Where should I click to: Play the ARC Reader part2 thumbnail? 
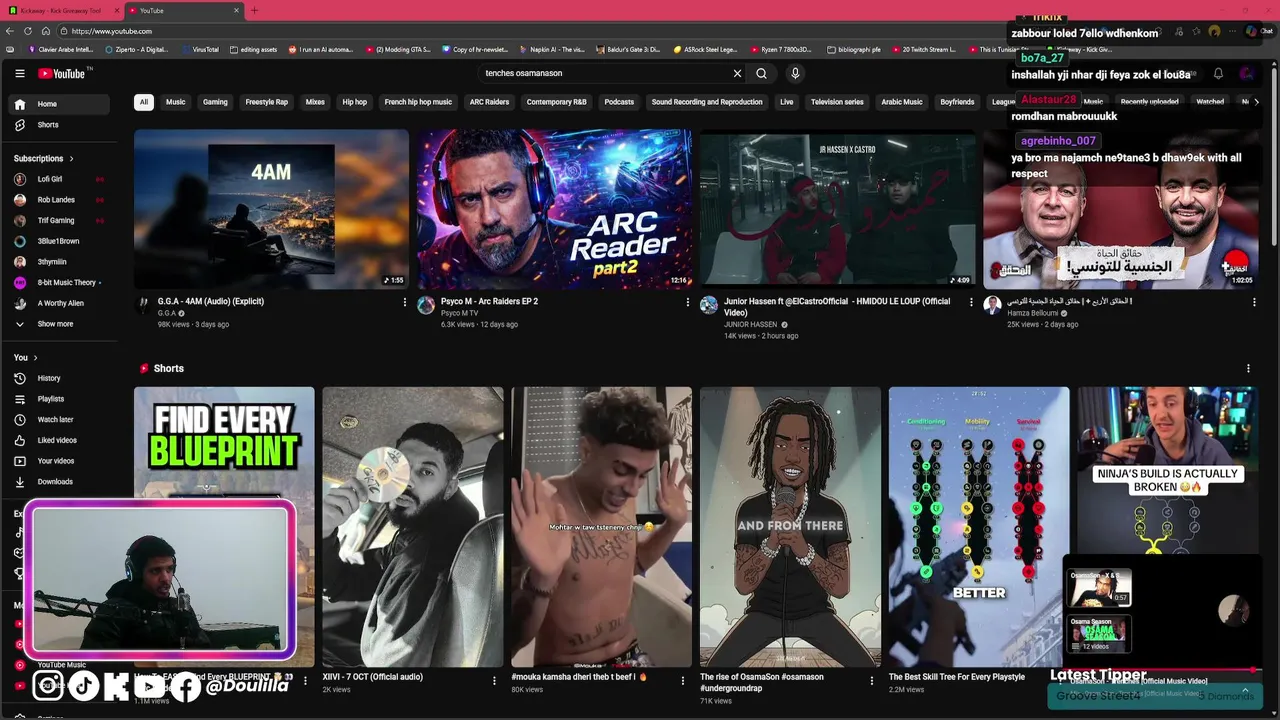coord(554,209)
